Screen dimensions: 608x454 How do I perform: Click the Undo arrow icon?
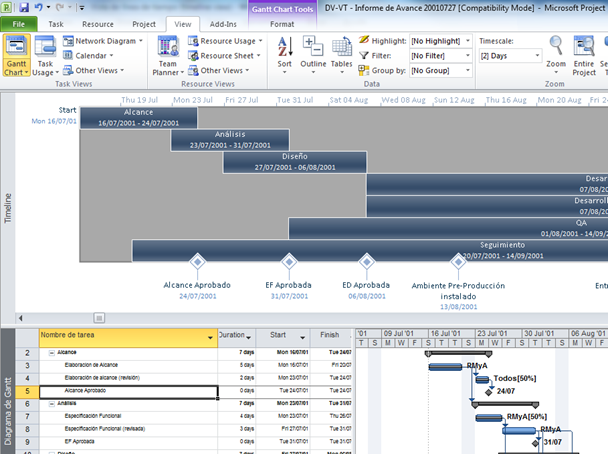38,7
